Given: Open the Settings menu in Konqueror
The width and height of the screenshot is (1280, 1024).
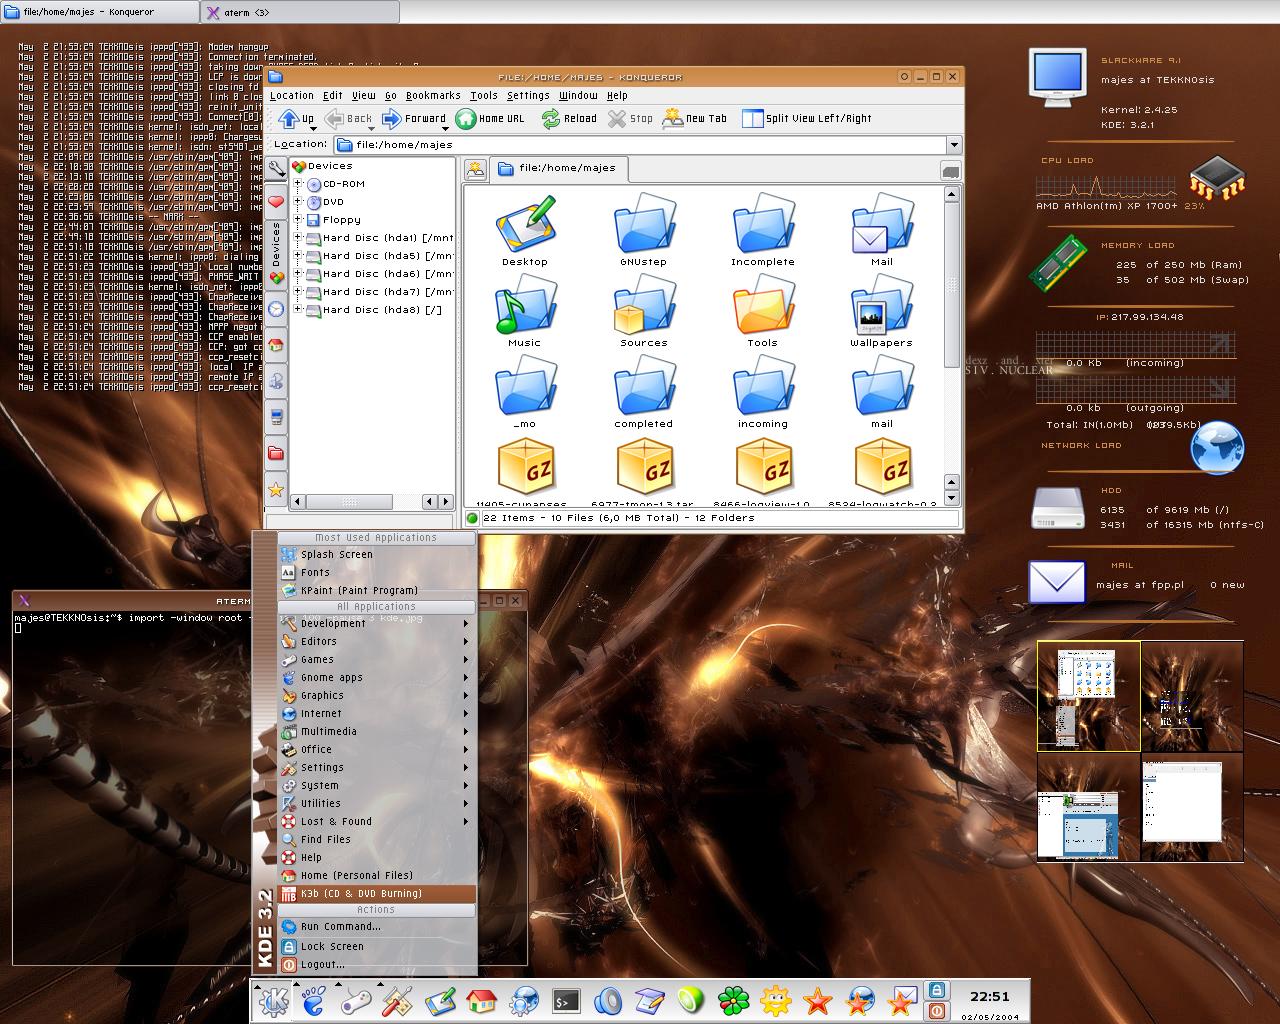Looking at the screenshot, I should 528,96.
